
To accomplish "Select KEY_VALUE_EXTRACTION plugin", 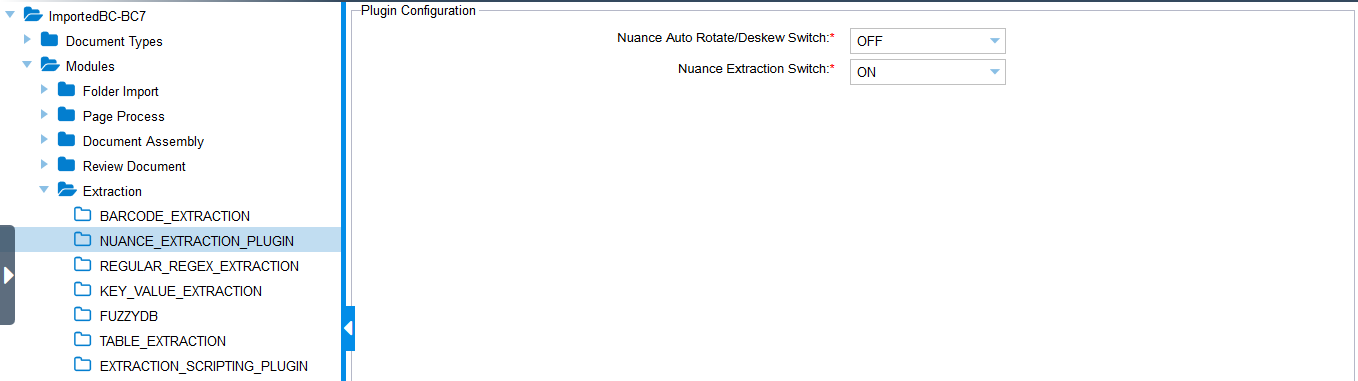I will pyautogui.click(x=181, y=291).
